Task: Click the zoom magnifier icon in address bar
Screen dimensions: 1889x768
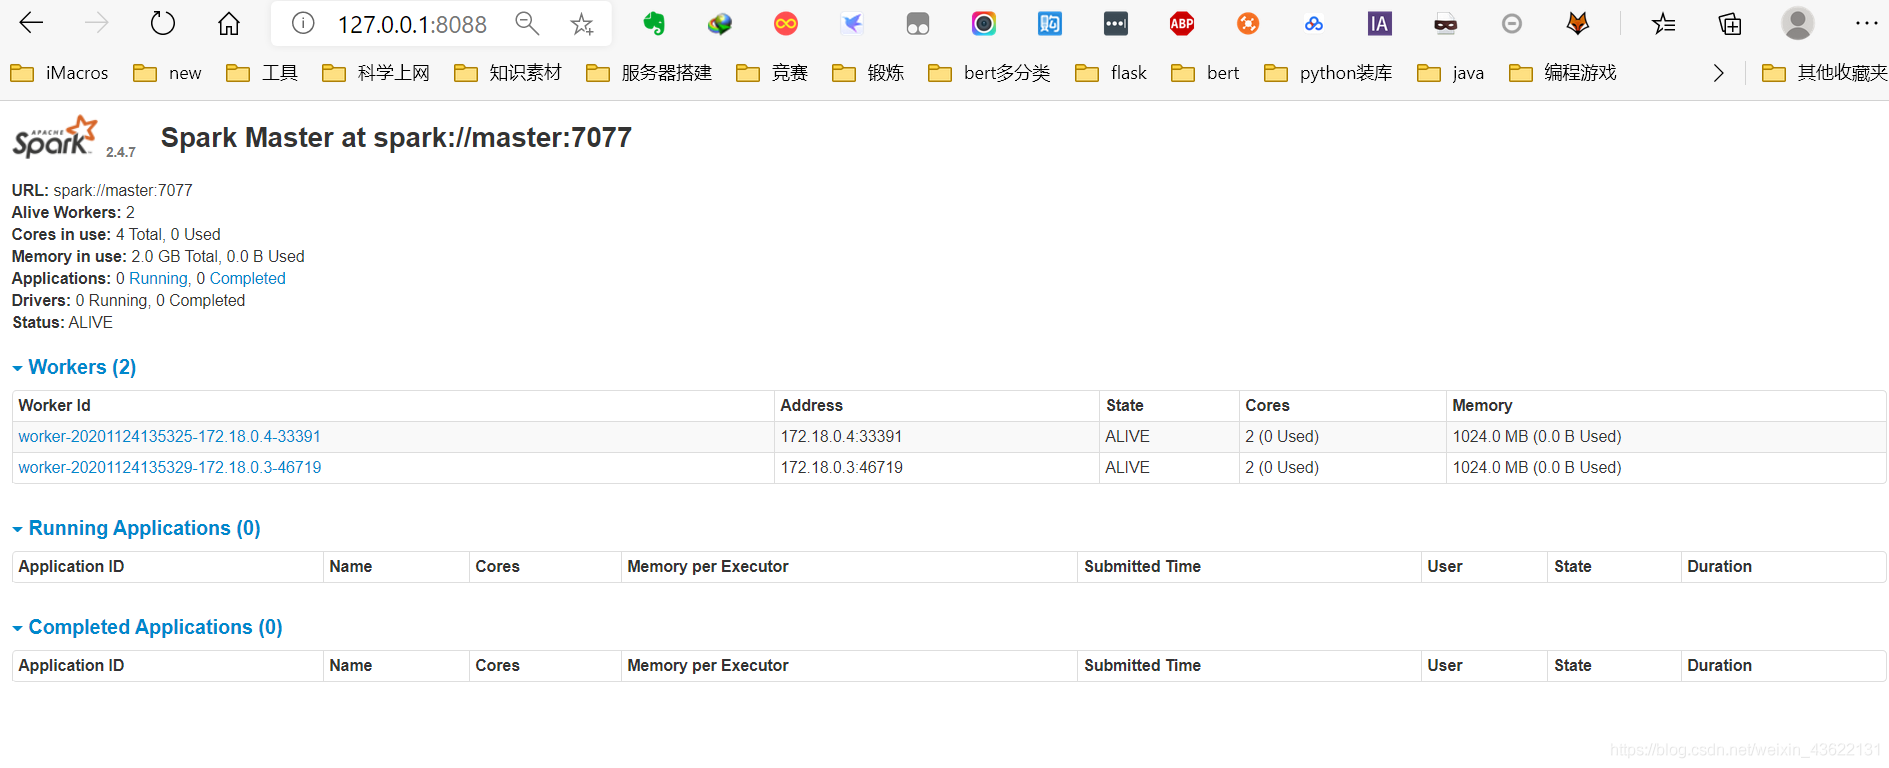Action: tap(527, 23)
